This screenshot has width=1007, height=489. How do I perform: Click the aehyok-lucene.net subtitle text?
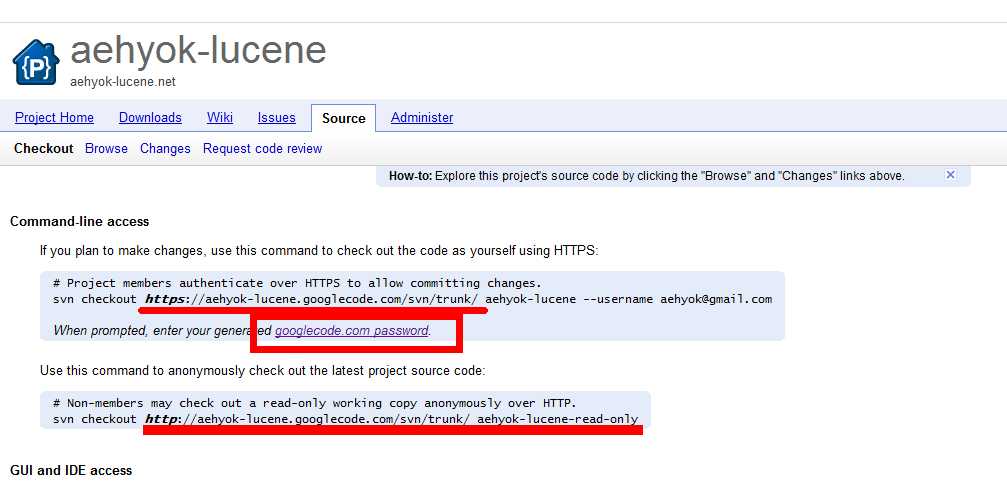click(123, 82)
